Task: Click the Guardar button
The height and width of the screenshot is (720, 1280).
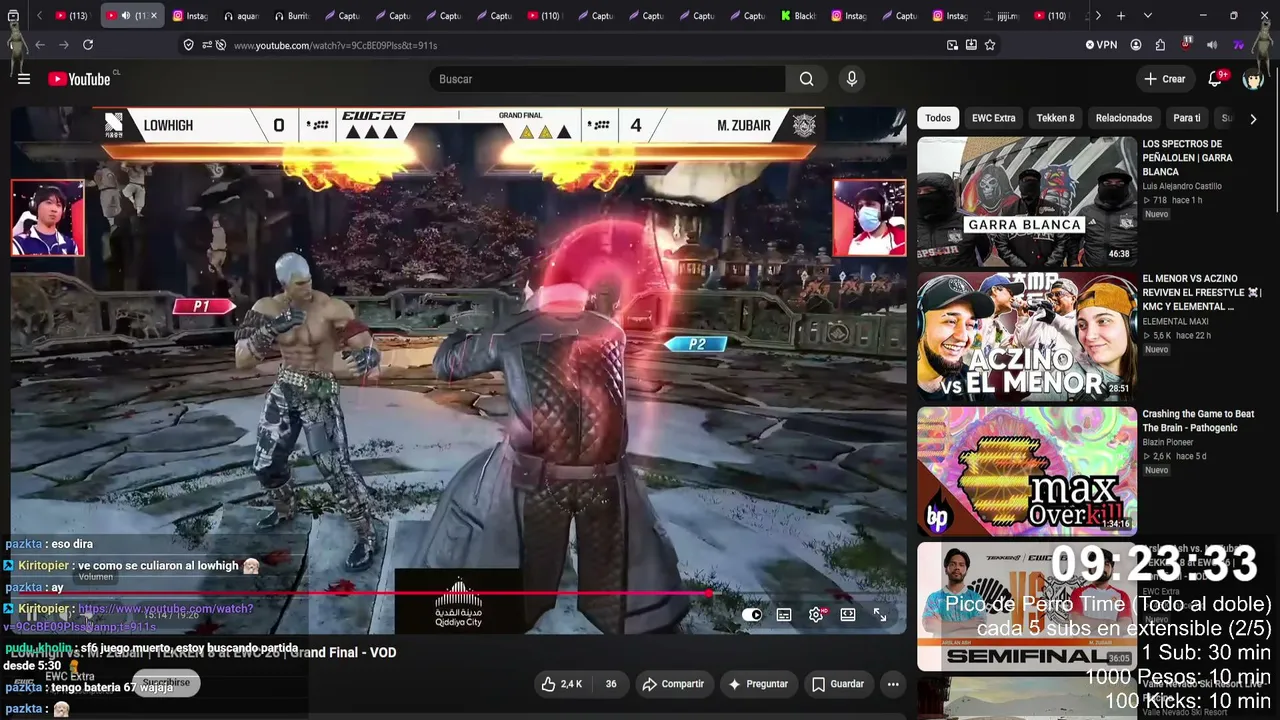Action: [x=838, y=684]
